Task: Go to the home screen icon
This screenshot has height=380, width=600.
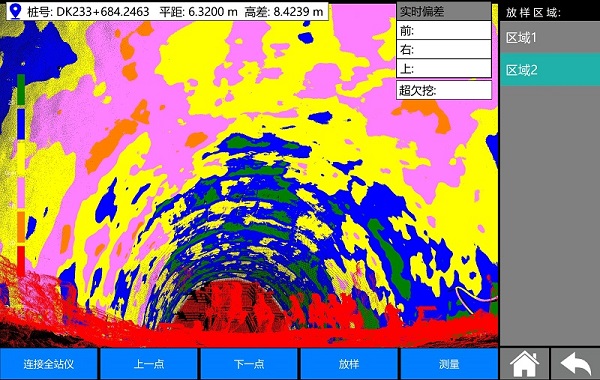Action: (524, 364)
